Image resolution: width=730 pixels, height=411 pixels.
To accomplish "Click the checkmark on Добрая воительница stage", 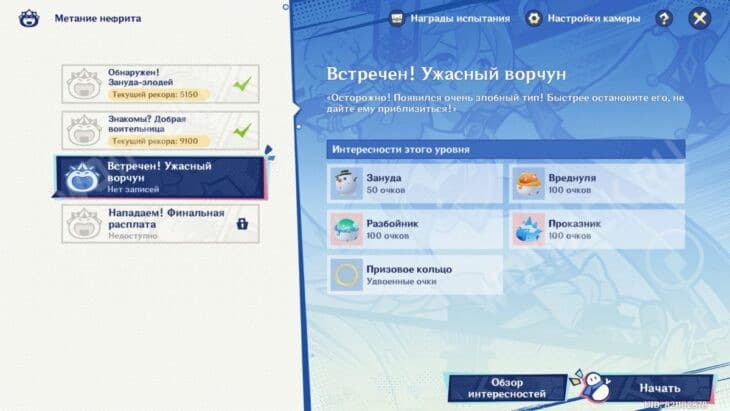I will [242, 130].
